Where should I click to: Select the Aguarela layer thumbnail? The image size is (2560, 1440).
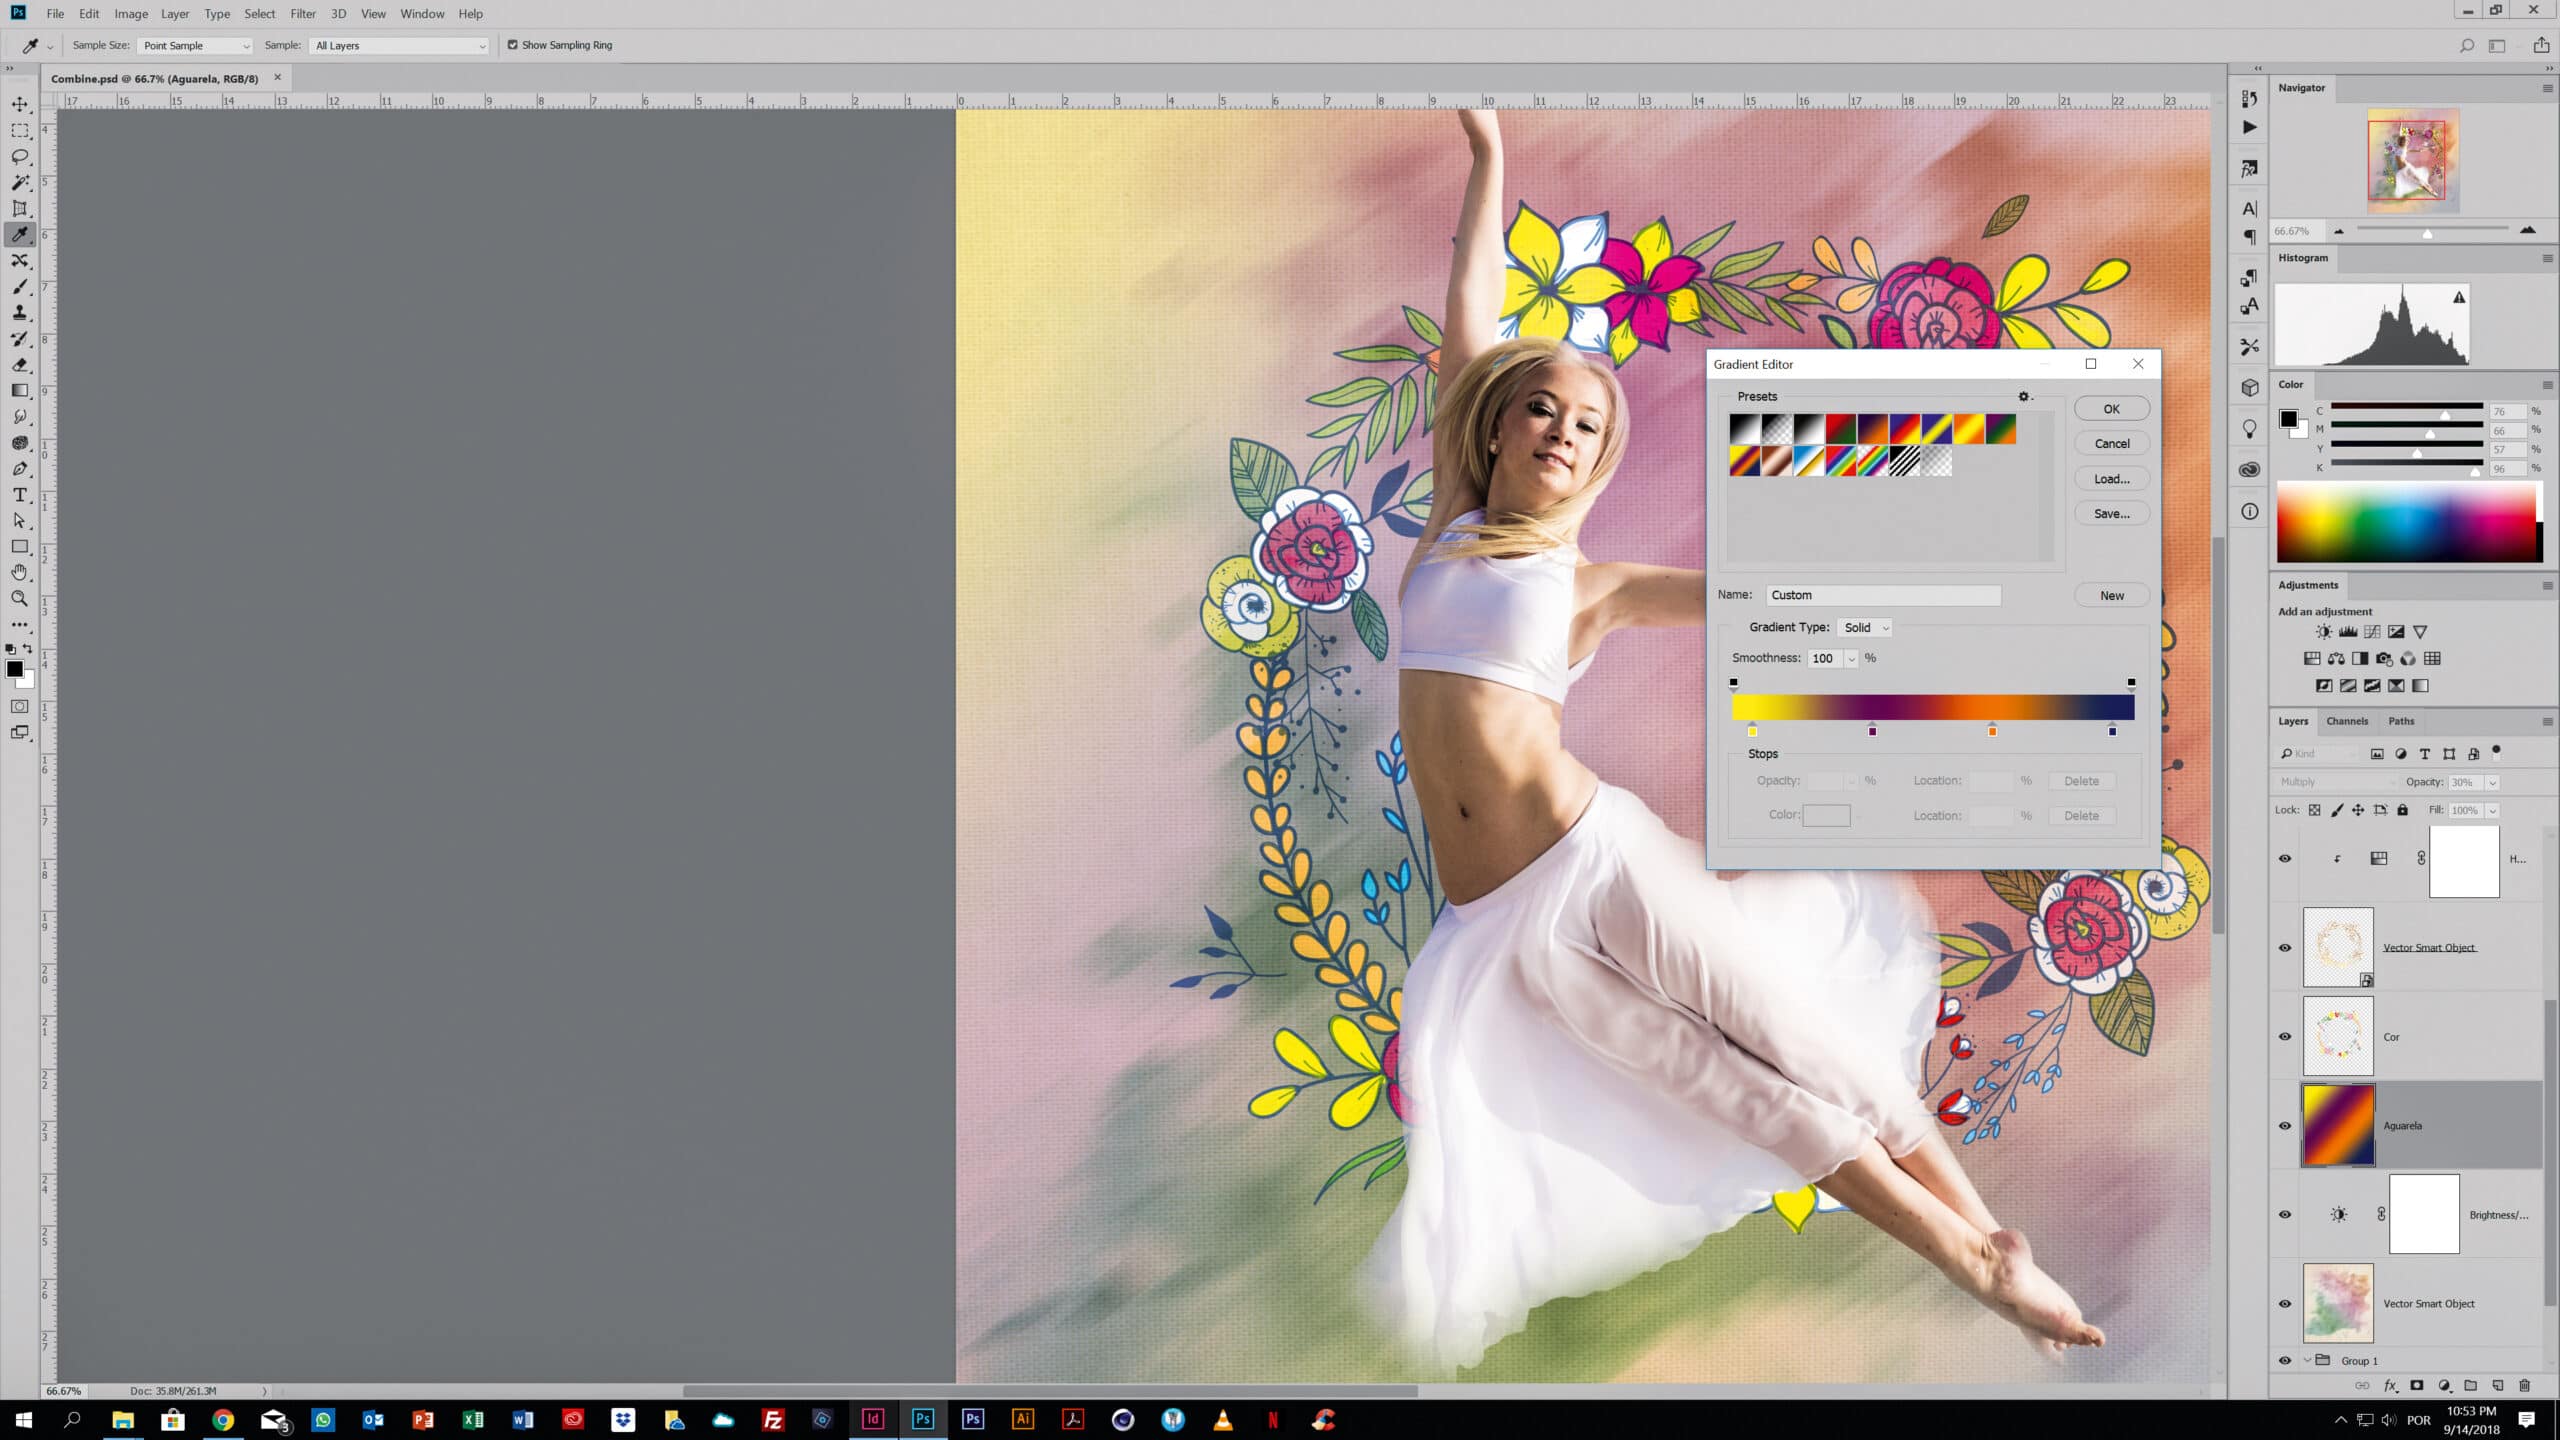click(x=2338, y=1126)
